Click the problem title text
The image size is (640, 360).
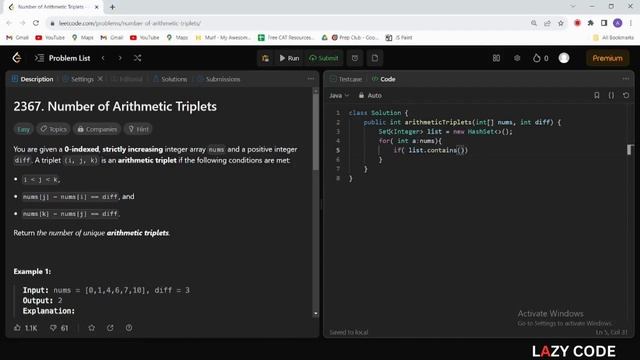[115, 107]
